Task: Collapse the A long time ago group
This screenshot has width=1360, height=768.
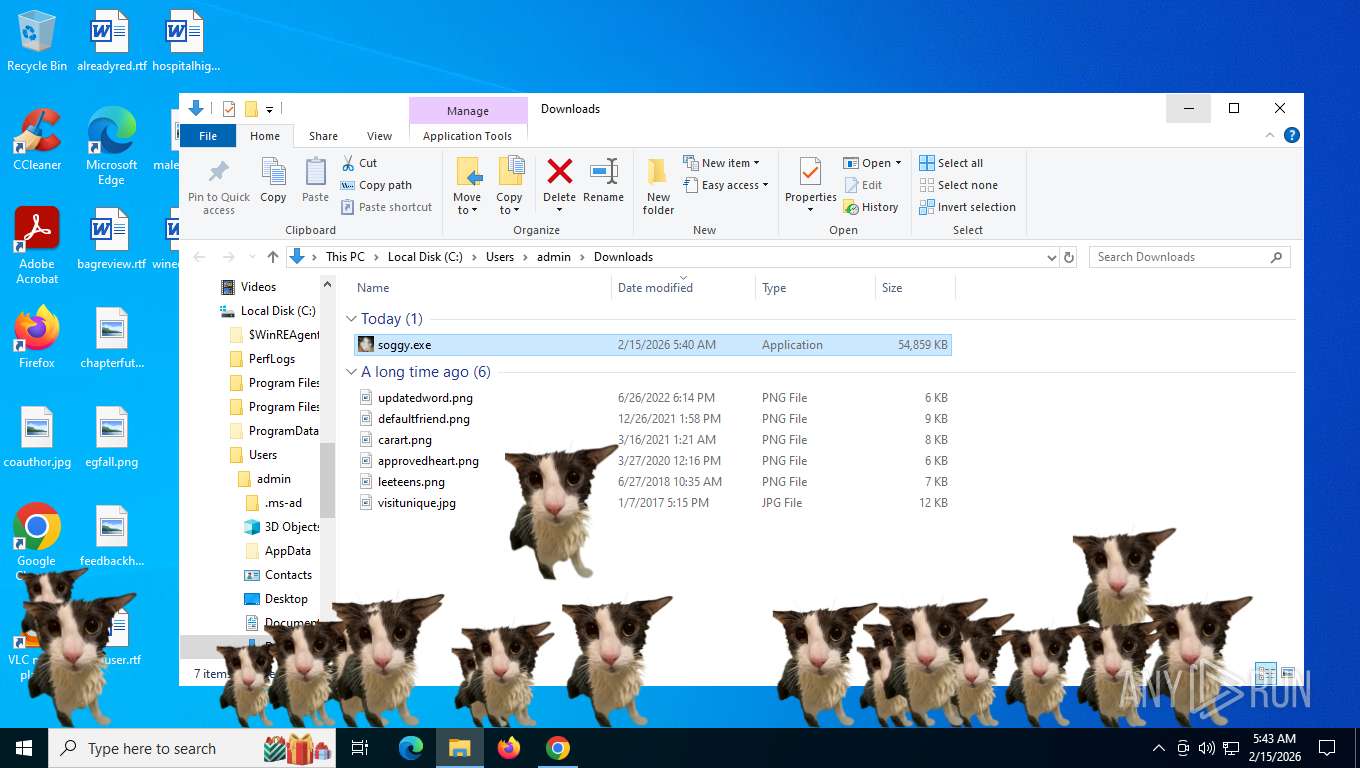Action: (351, 372)
